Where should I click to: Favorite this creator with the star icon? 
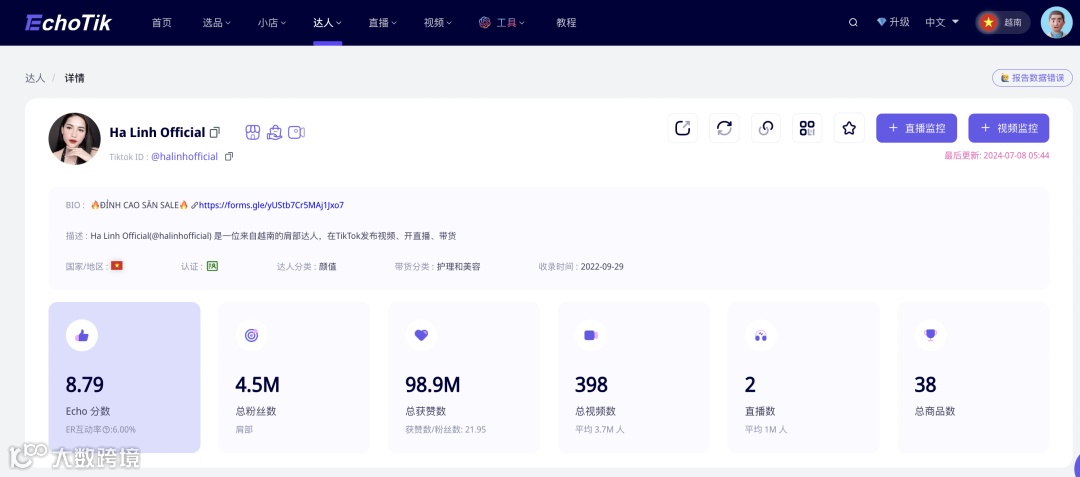[849, 128]
